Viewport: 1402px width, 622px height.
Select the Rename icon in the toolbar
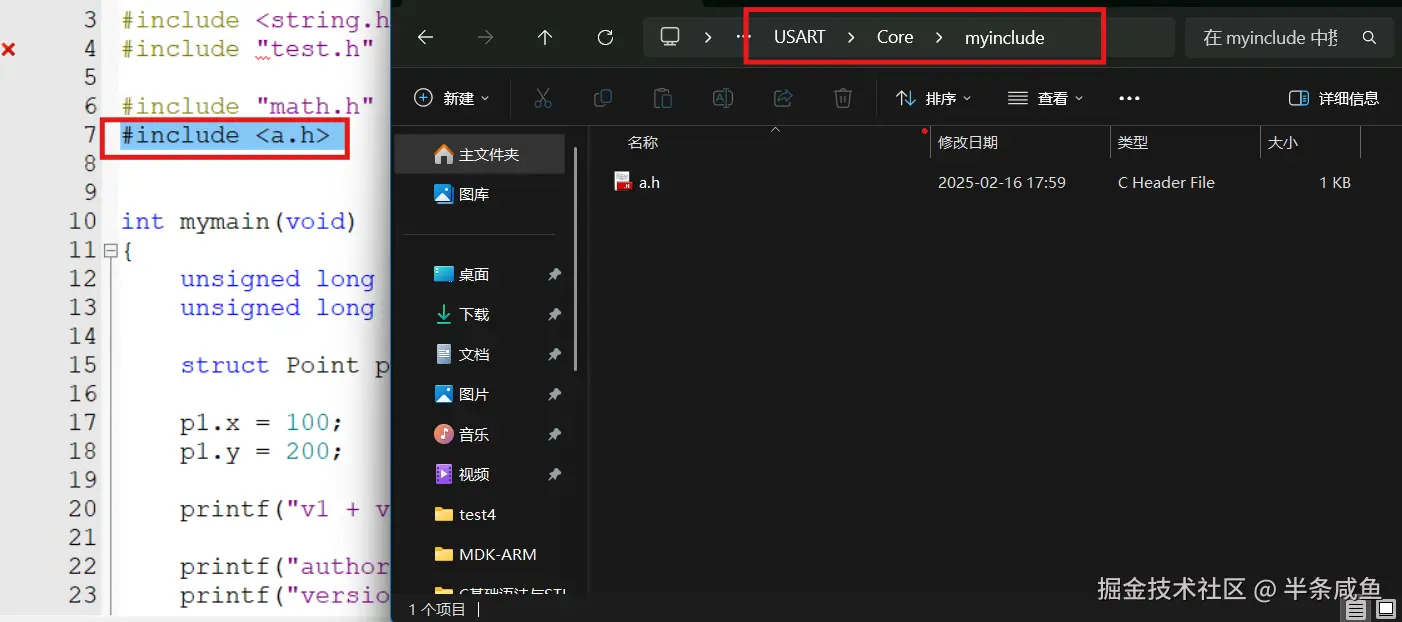722,97
